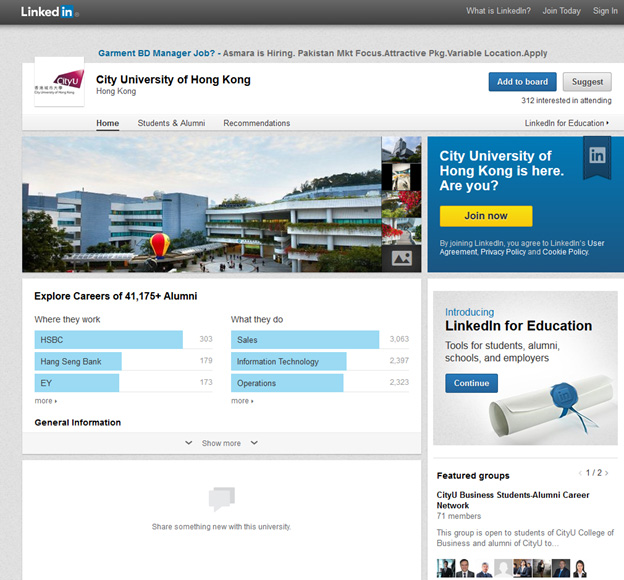Open first group member avatar
This screenshot has height=580, width=624.
pyautogui.click(x=446, y=568)
